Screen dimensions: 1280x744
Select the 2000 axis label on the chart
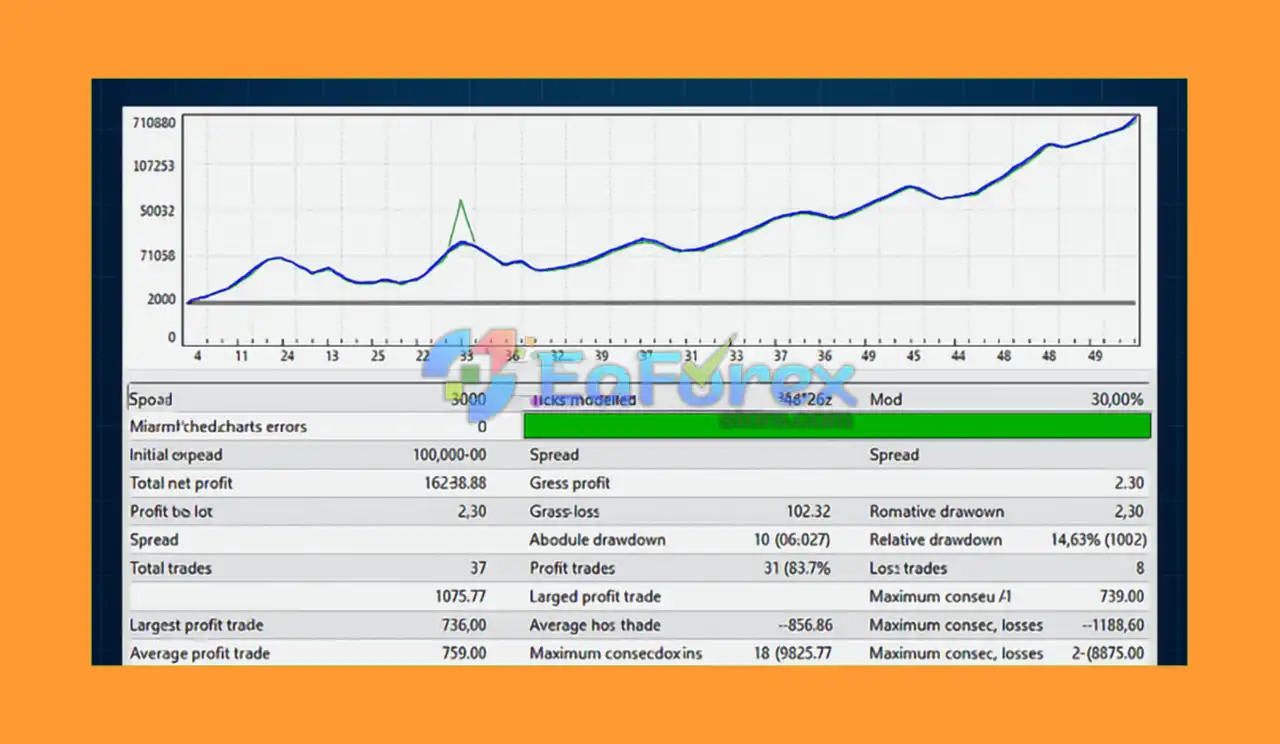[x=161, y=299]
